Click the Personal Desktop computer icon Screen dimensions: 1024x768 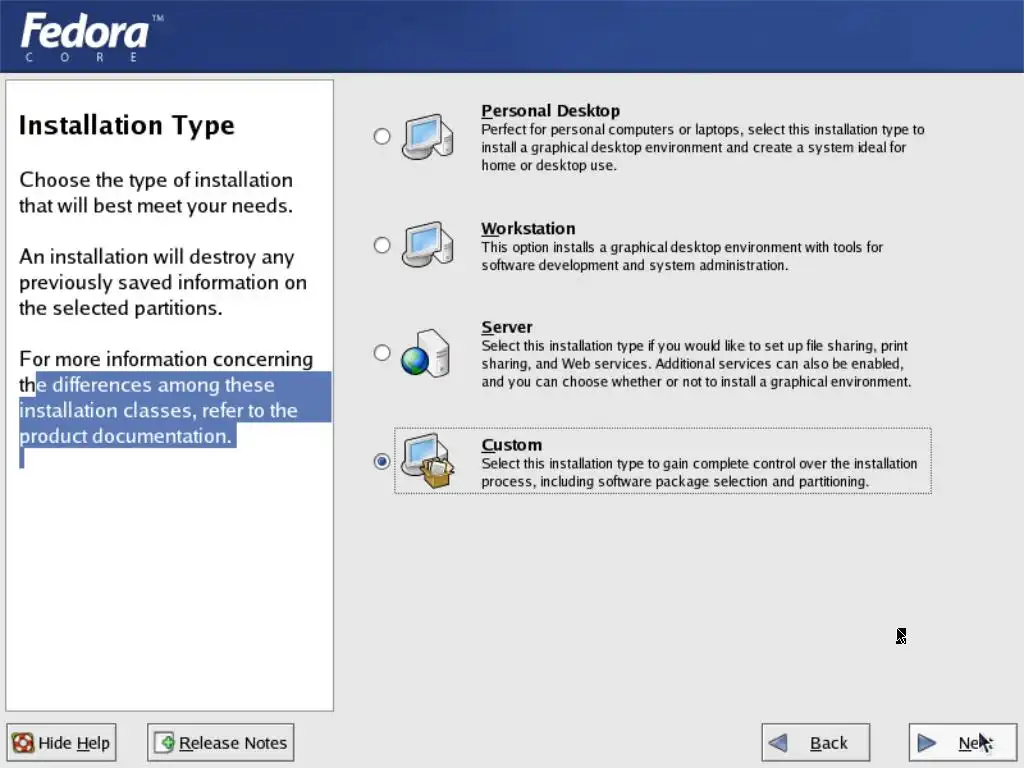tap(428, 136)
